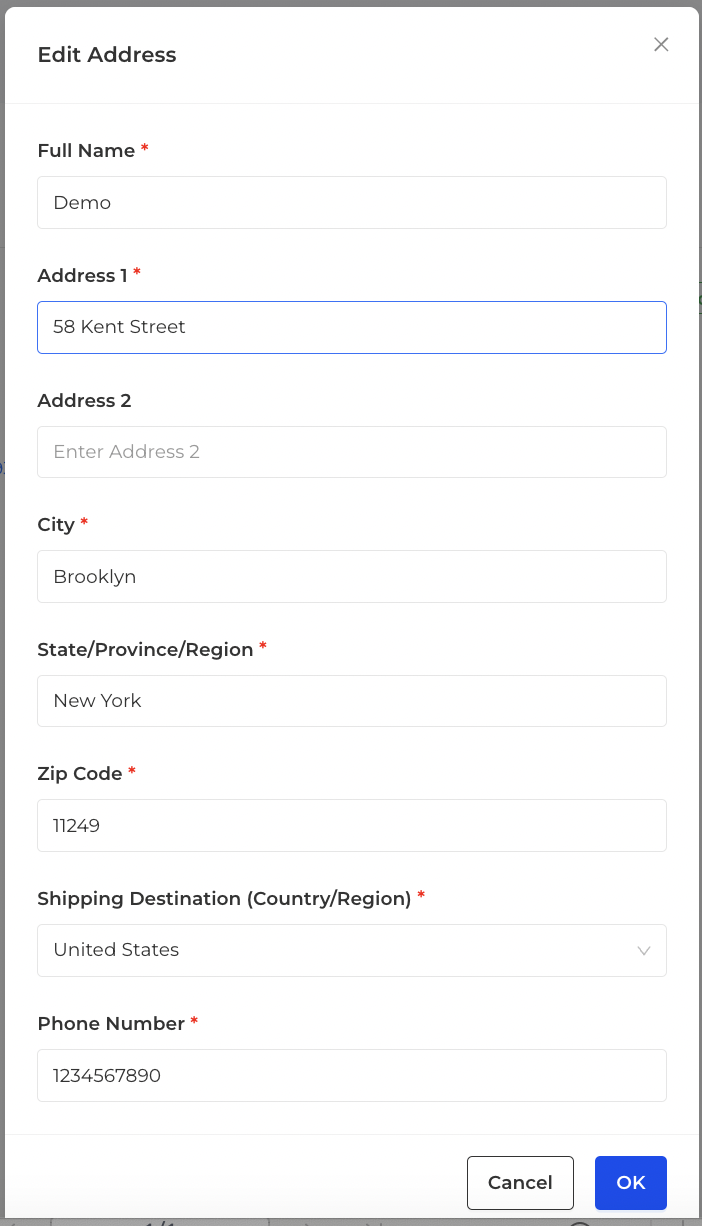Screen dimensions: 702x1226
Task: Click the Phone Number label
Action: [x=111, y=1023]
